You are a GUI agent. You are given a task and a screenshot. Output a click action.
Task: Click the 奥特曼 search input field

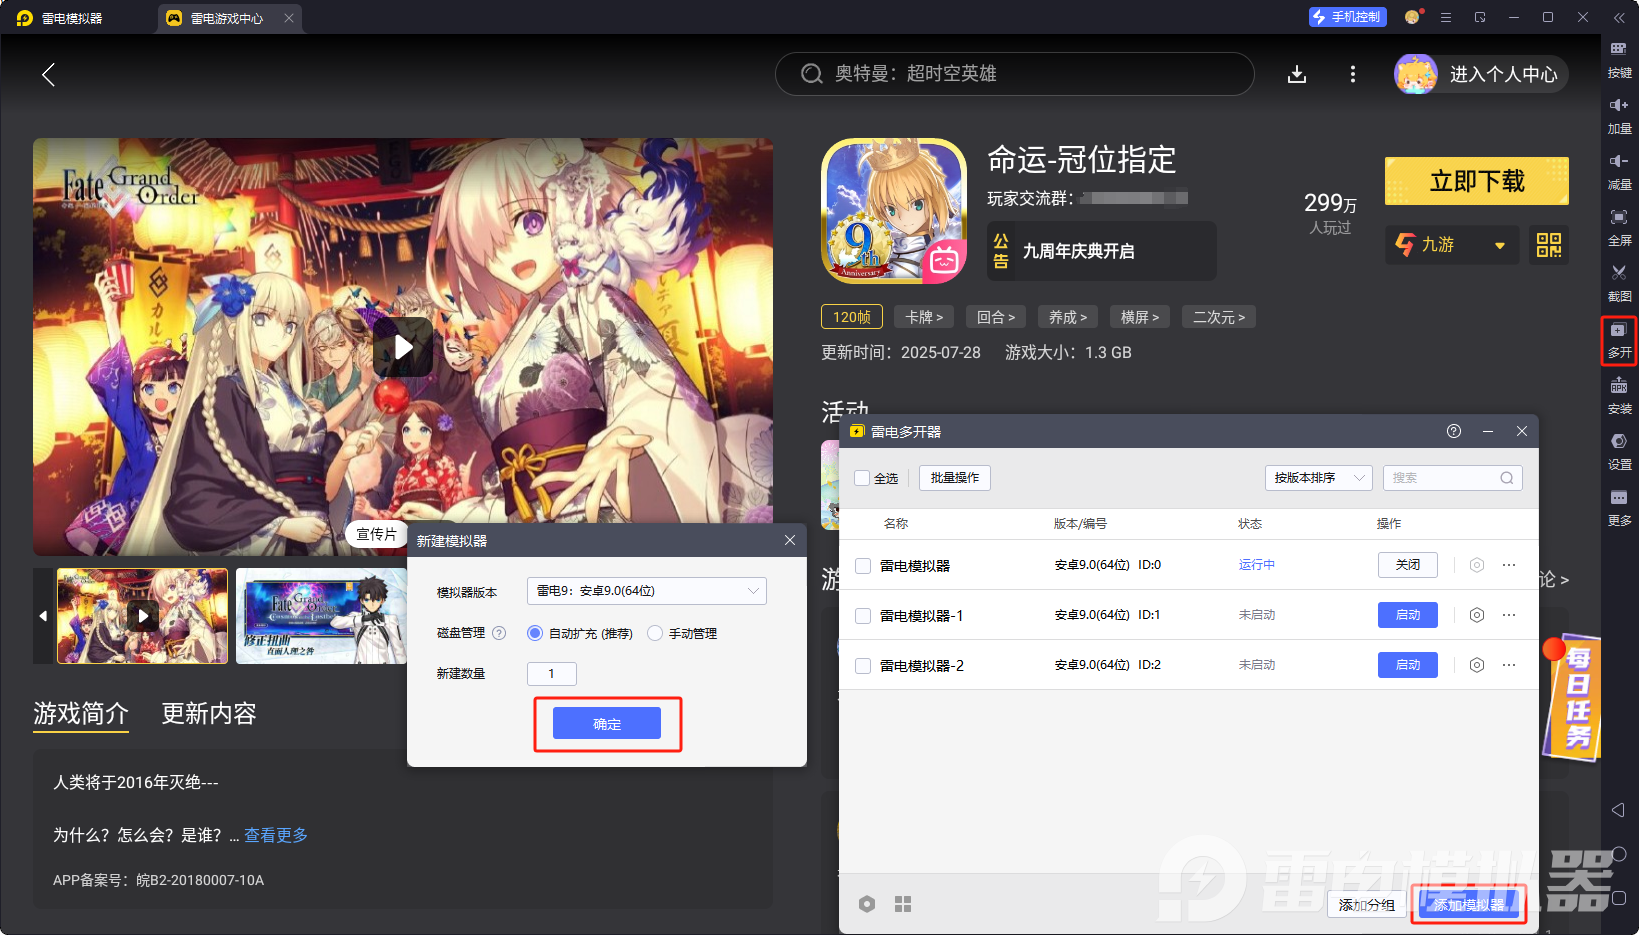point(1013,73)
